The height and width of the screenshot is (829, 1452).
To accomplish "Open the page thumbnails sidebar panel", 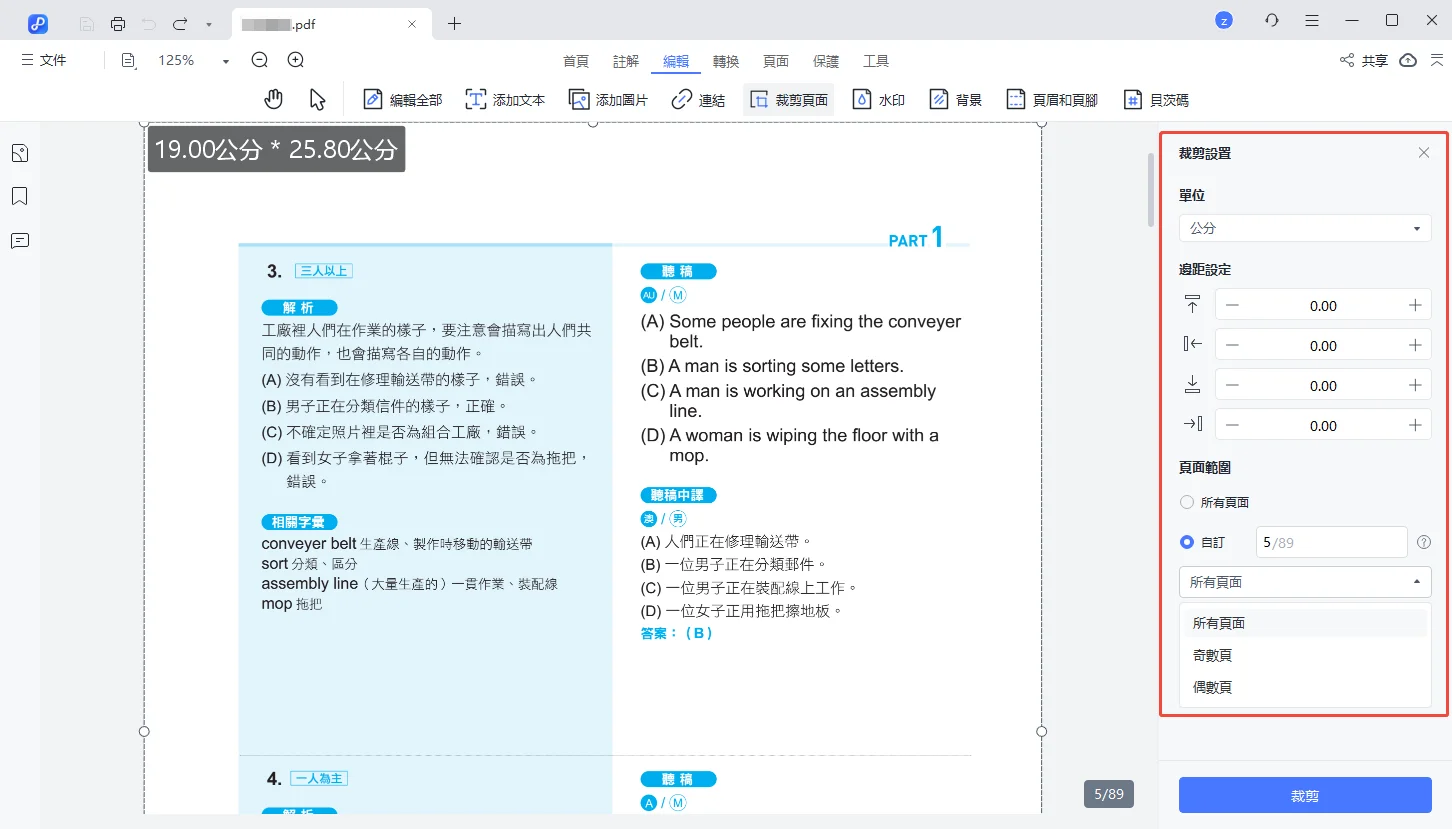I will pyautogui.click(x=19, y=153).
